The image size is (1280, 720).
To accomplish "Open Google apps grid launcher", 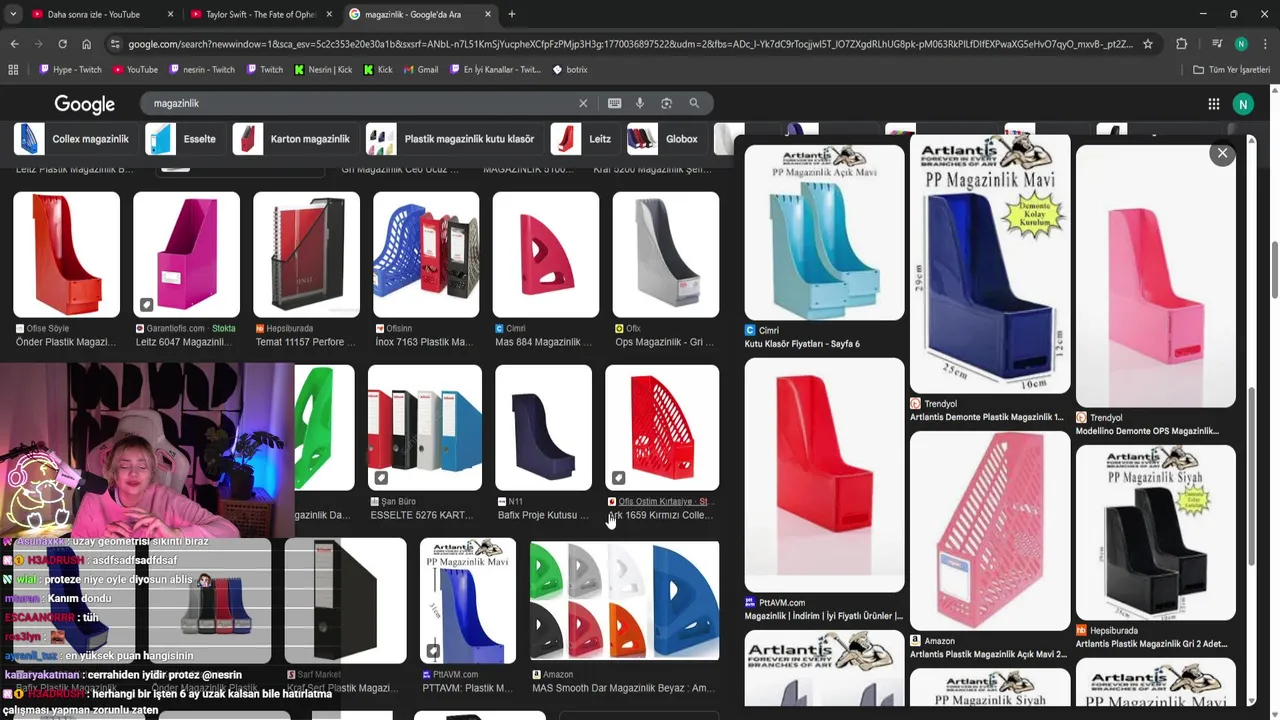I will 1213,104.
